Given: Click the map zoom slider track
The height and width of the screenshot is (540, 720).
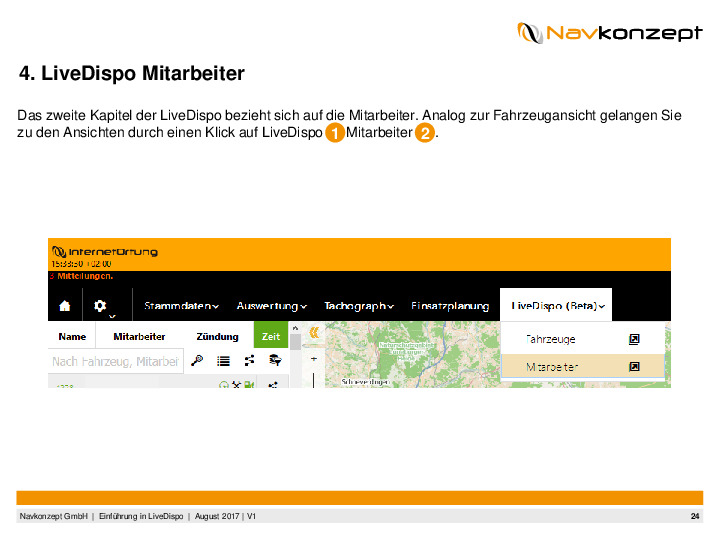Looking at the screenshot, I should pyautogui.click(x=314, y=380).
